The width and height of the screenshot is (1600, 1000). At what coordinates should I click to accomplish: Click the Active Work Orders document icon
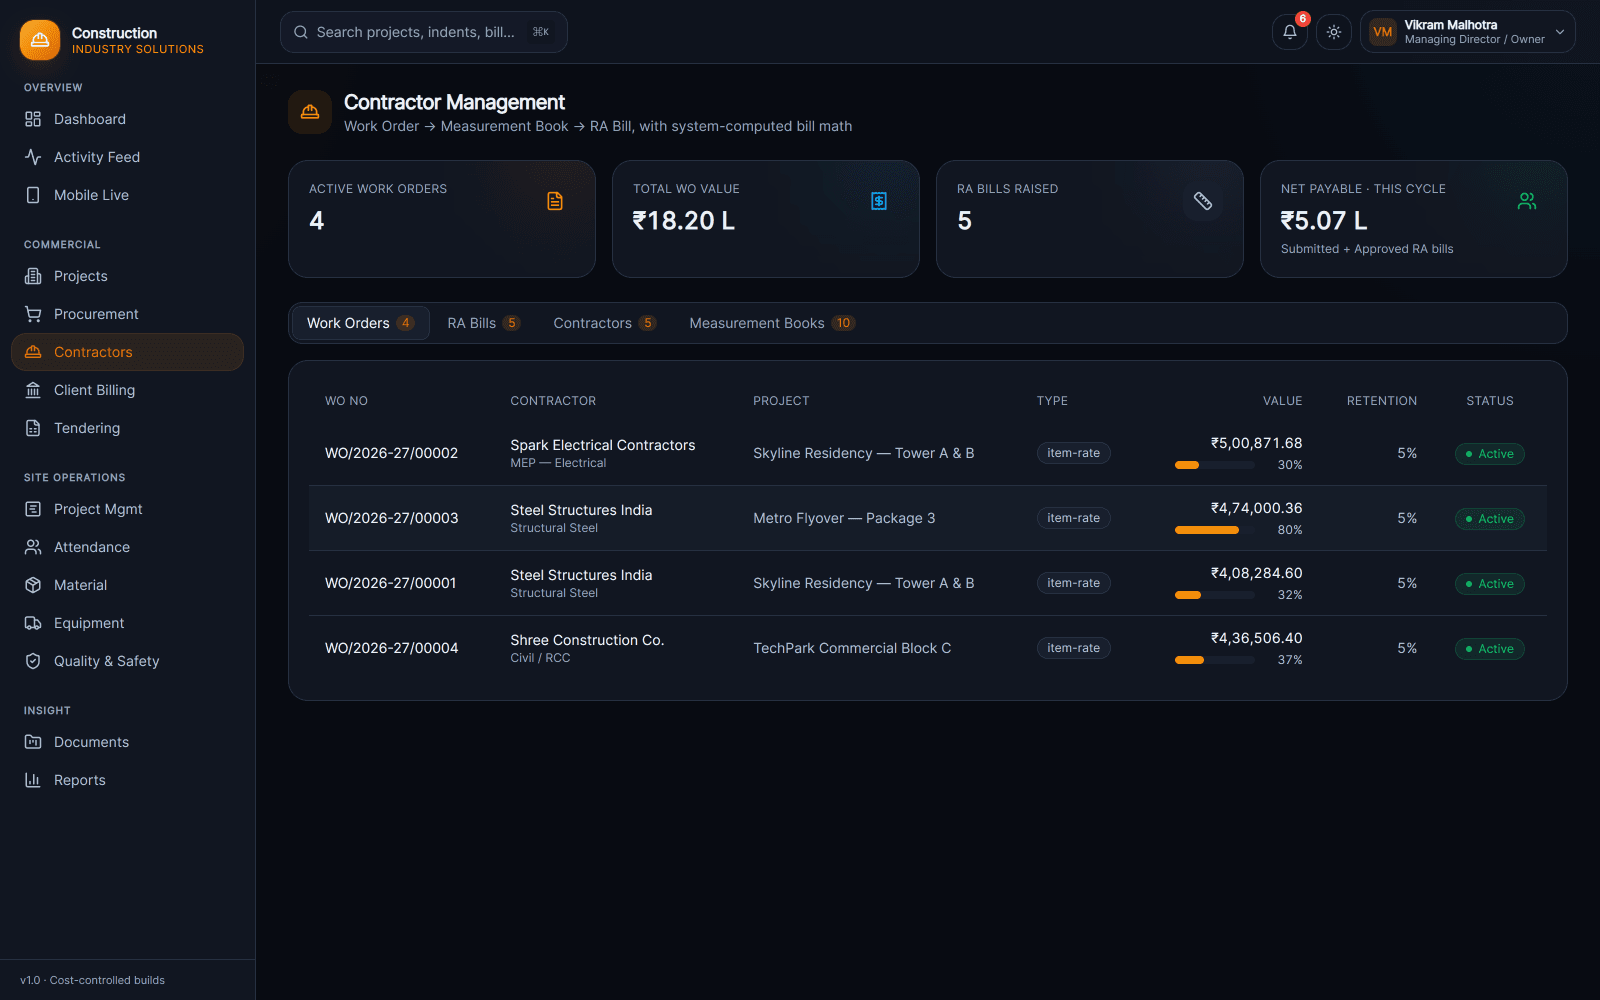coord(555,201)
